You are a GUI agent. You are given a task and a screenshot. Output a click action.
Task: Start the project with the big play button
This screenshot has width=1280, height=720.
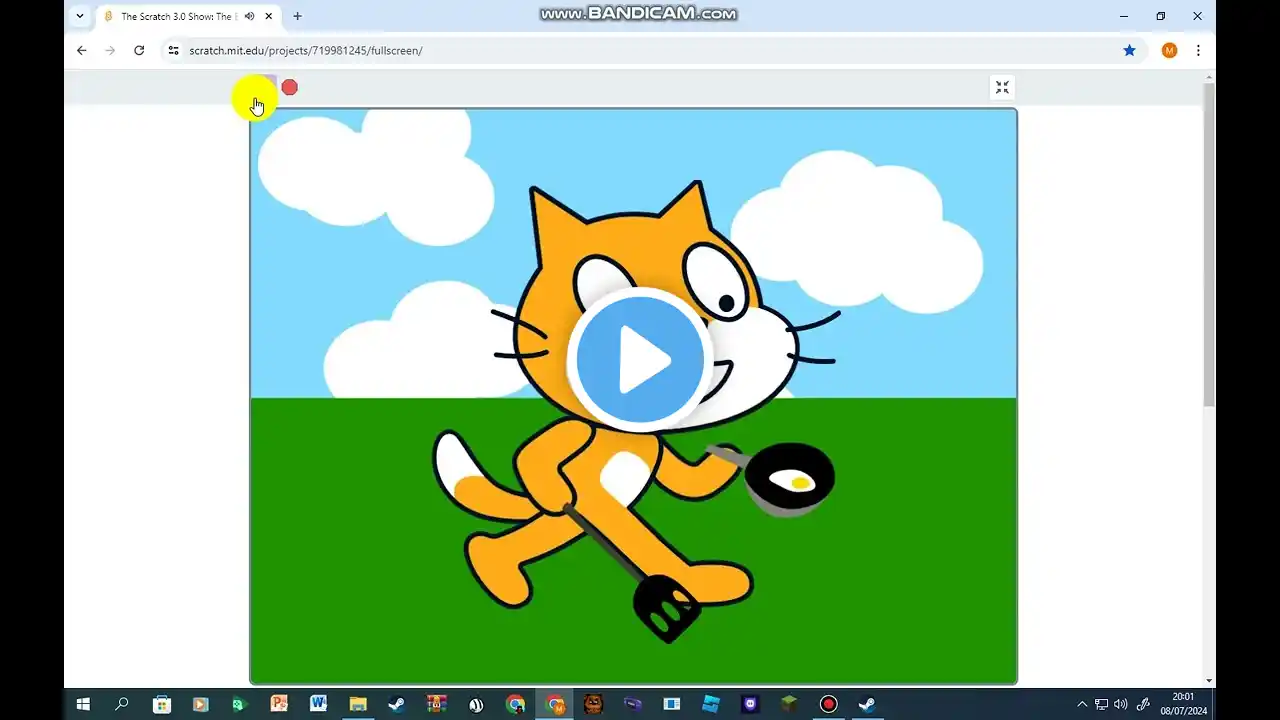(x=640, y=359)
